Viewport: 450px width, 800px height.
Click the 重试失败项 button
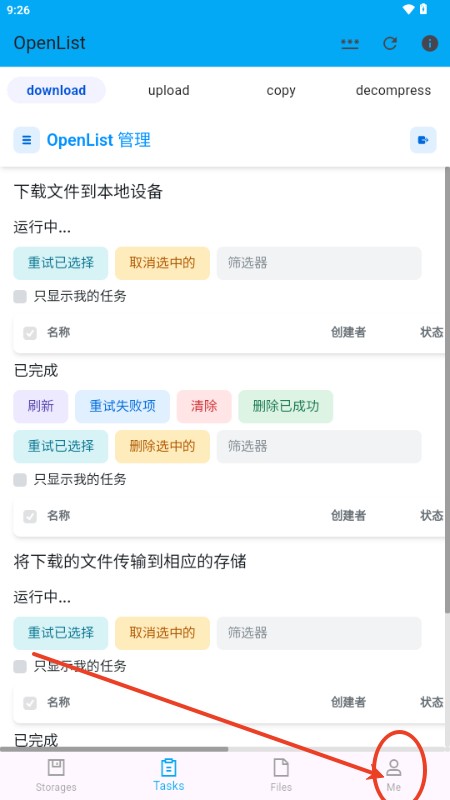coord(122,406)
